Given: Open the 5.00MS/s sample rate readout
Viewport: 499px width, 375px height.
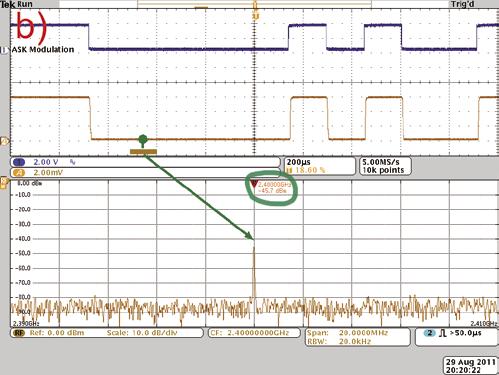Looking at the screenshot, I should tap(381, 162).
